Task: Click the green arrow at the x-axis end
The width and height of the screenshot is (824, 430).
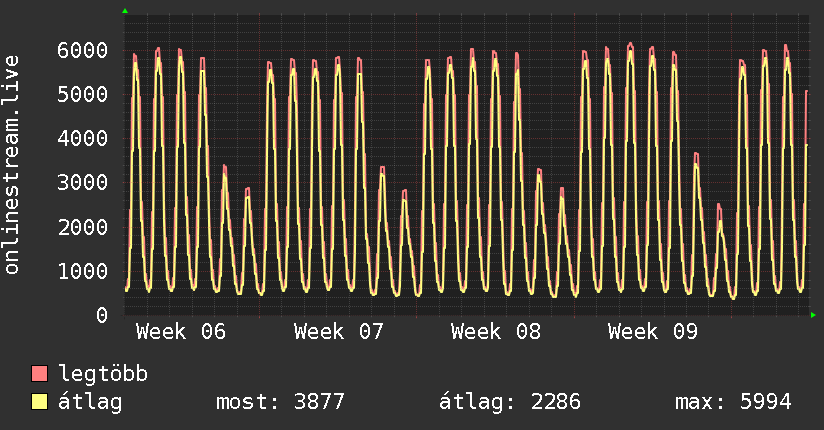Action: tap(814, 315)
